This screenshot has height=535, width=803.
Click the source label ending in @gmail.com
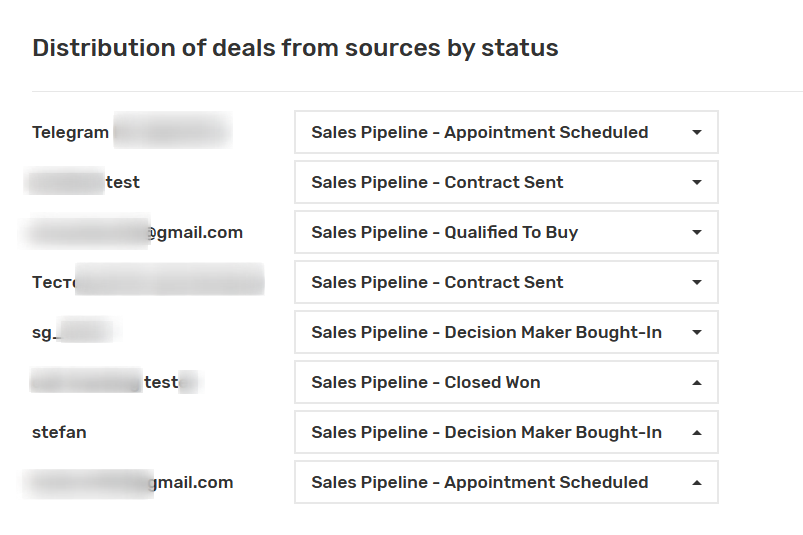195,232
